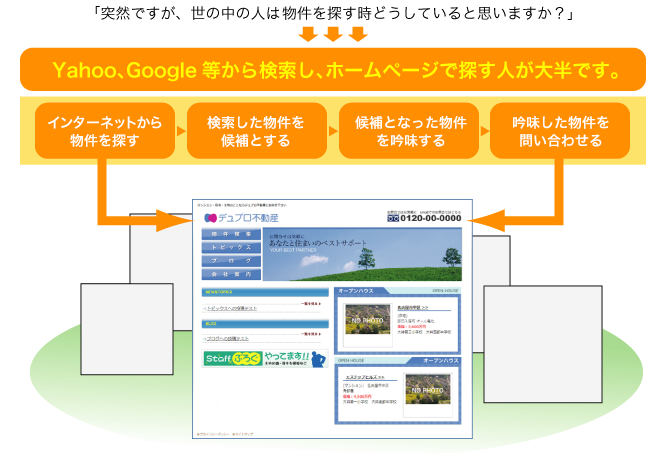Click the デュプロ不動産 logo
The width and height of the screenshot is (665, 453).
pos(241,218)
